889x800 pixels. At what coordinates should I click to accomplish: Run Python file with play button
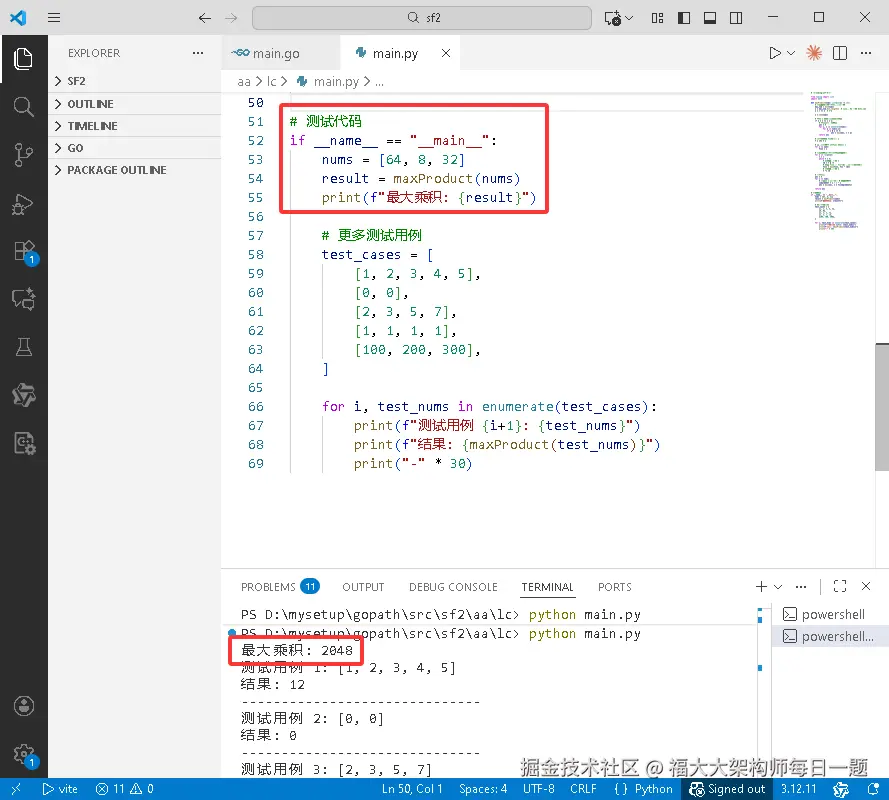click(774, 53)
